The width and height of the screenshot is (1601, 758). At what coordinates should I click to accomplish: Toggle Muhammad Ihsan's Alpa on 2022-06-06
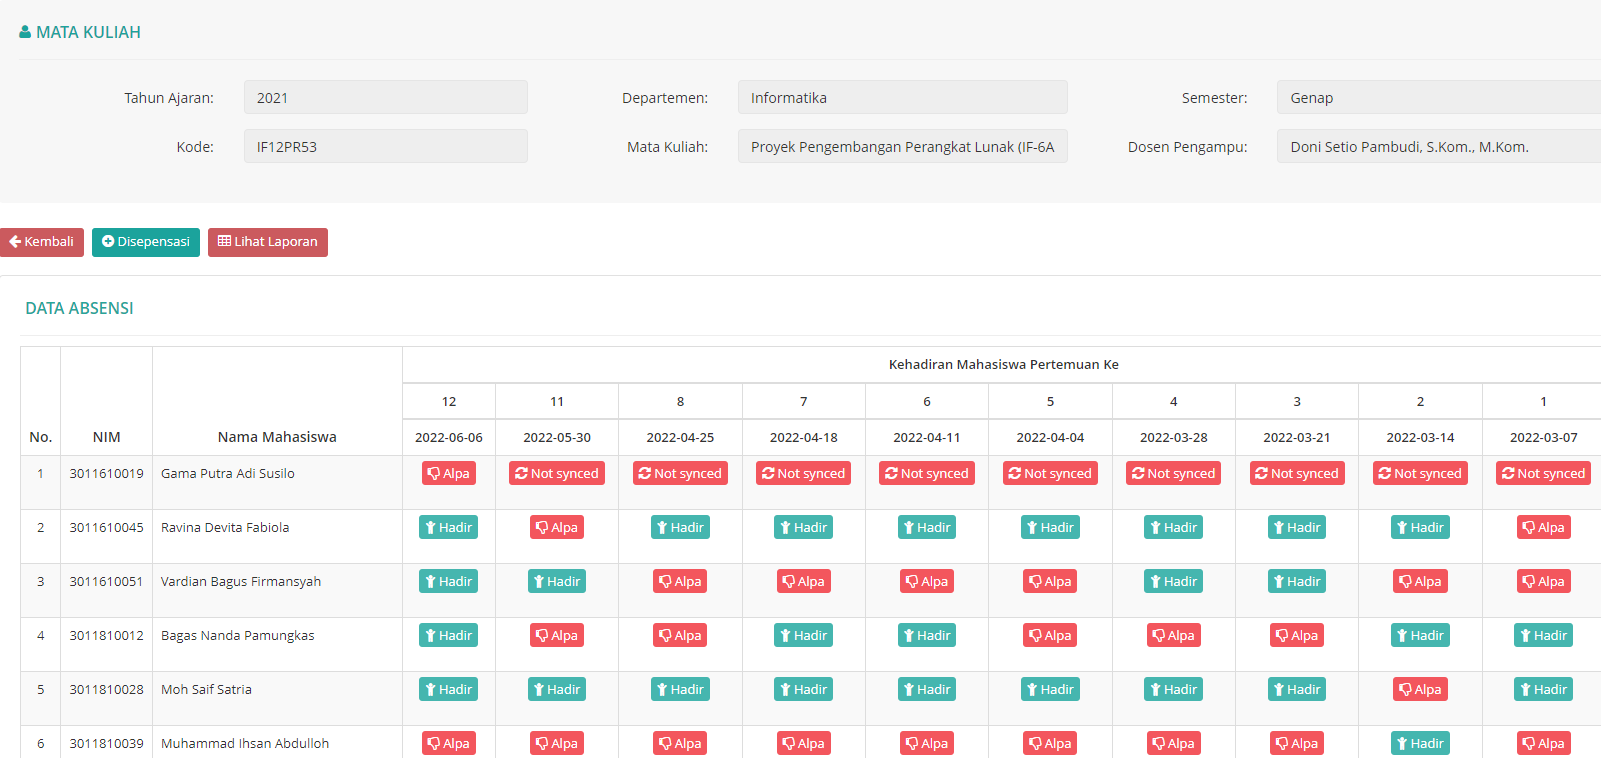tap(449, 743)
